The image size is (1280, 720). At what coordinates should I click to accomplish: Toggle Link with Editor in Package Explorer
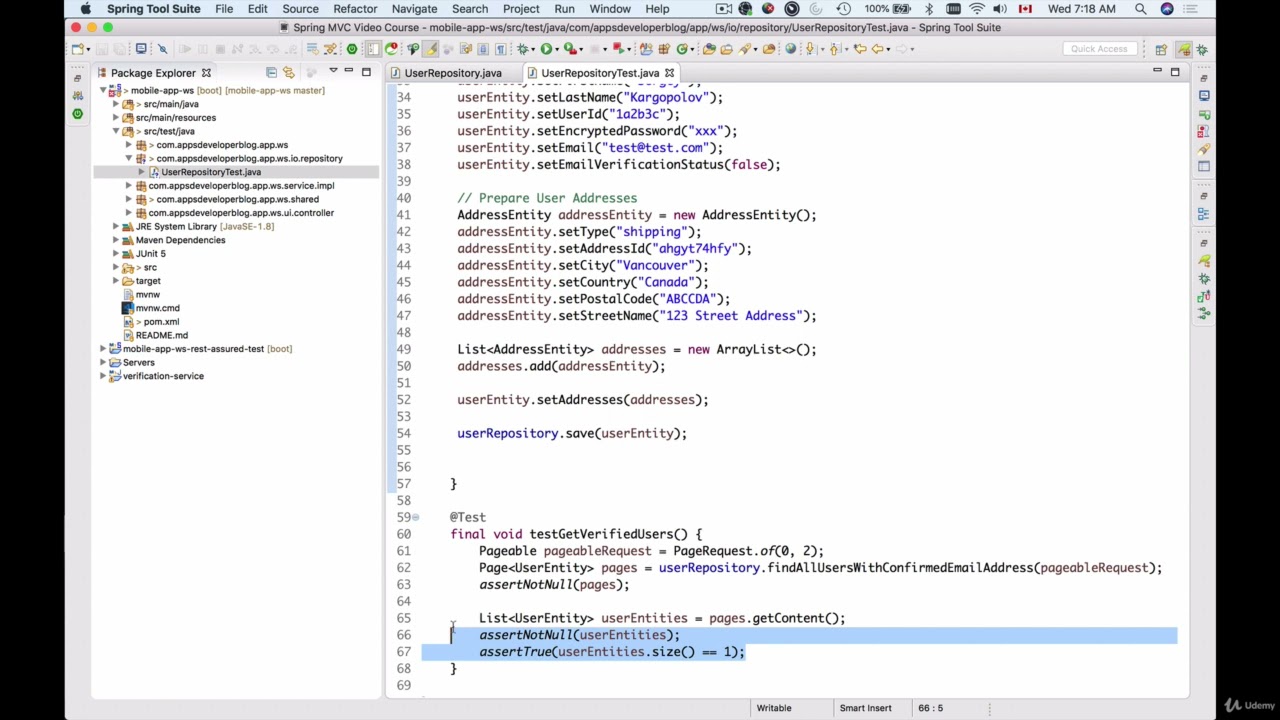289,72
